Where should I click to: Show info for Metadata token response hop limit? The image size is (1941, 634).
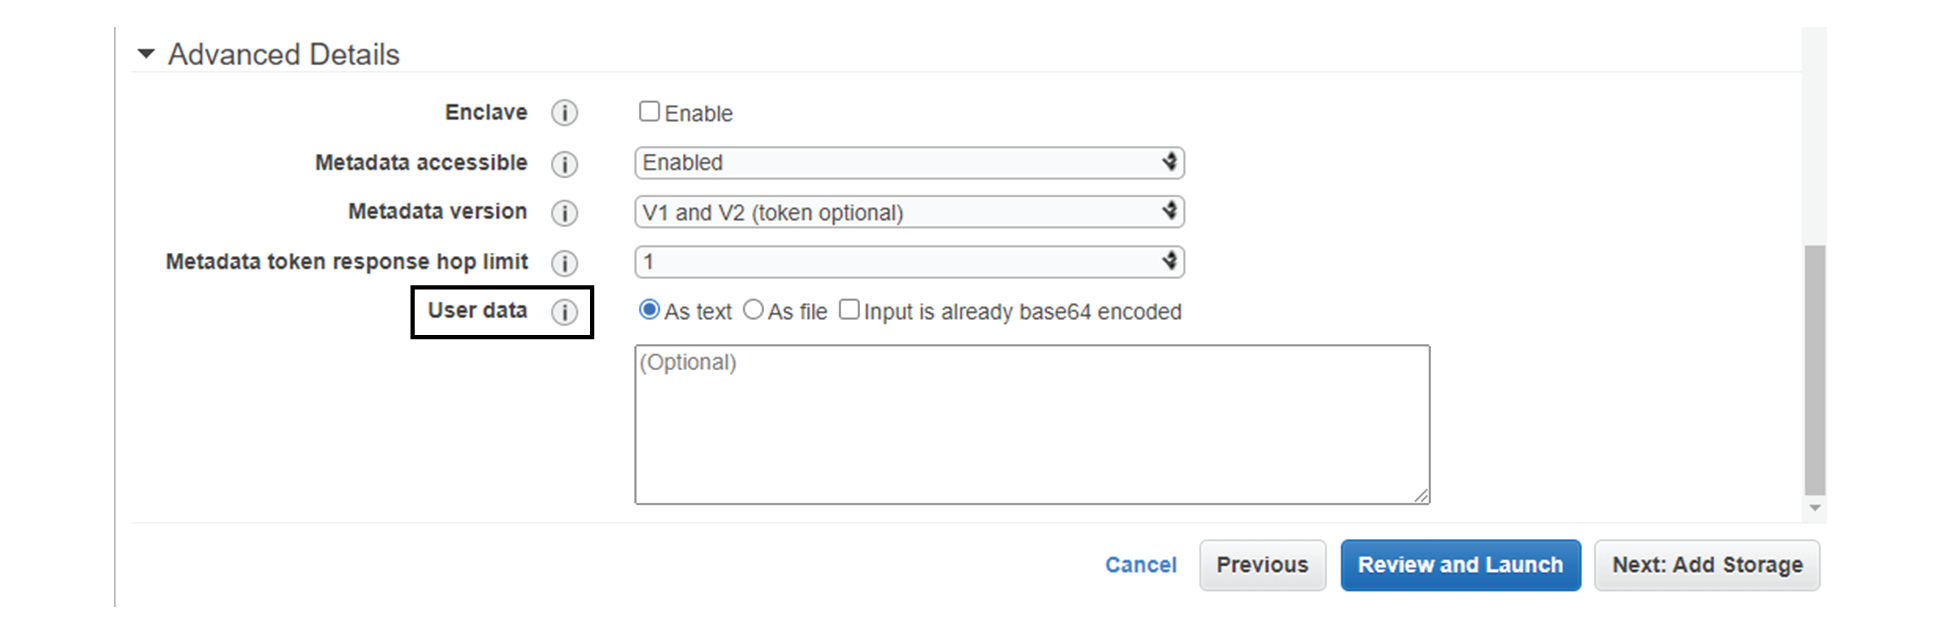(565, 263)
